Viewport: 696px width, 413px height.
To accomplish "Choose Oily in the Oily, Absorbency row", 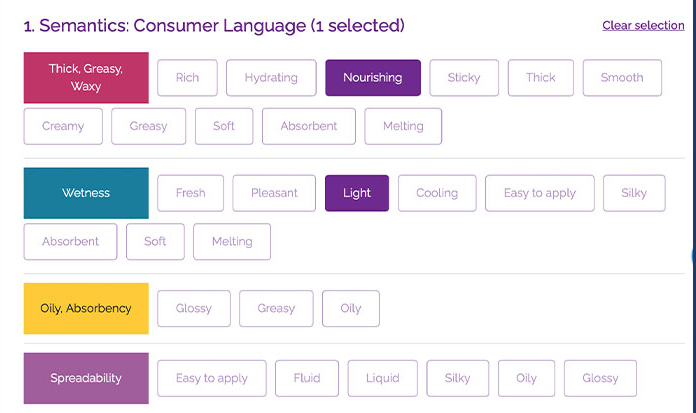I will coord(351,309).
